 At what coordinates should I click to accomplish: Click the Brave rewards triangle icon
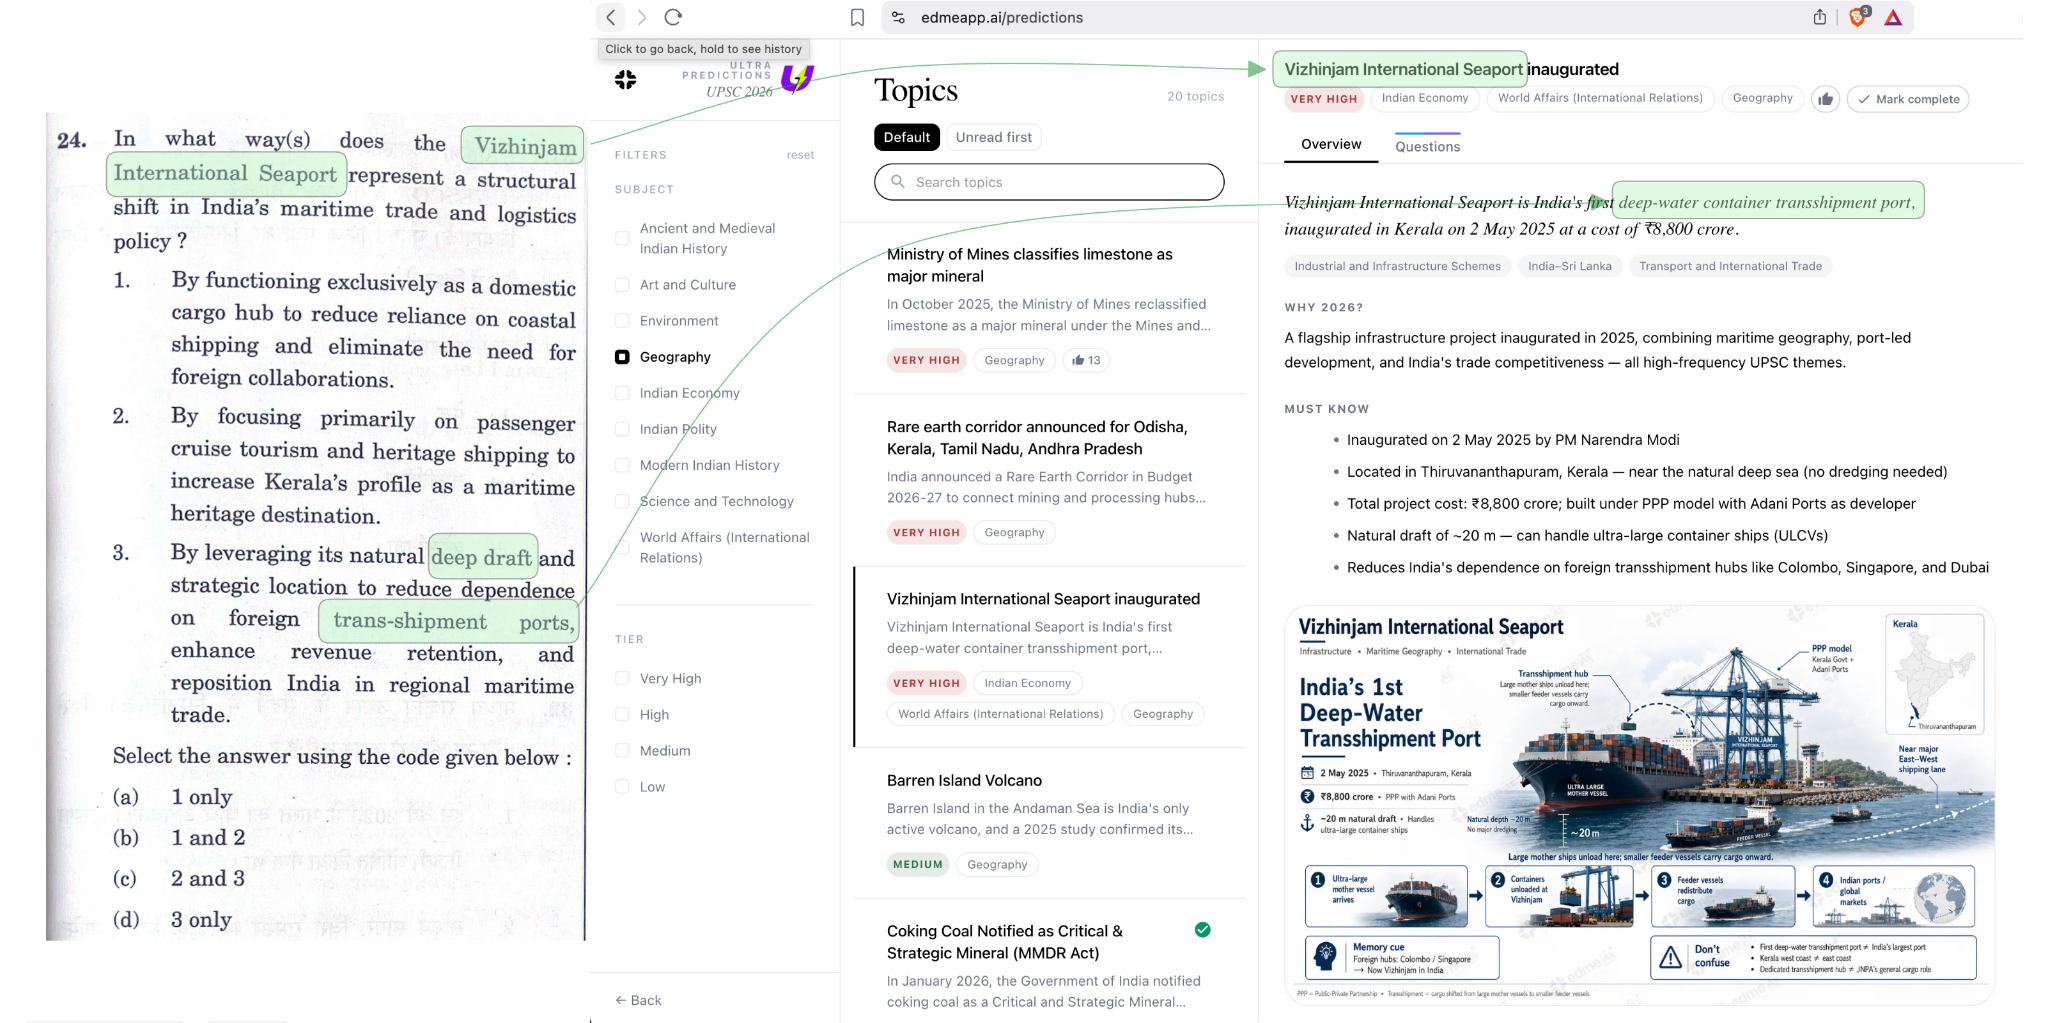pos(1893,18)
